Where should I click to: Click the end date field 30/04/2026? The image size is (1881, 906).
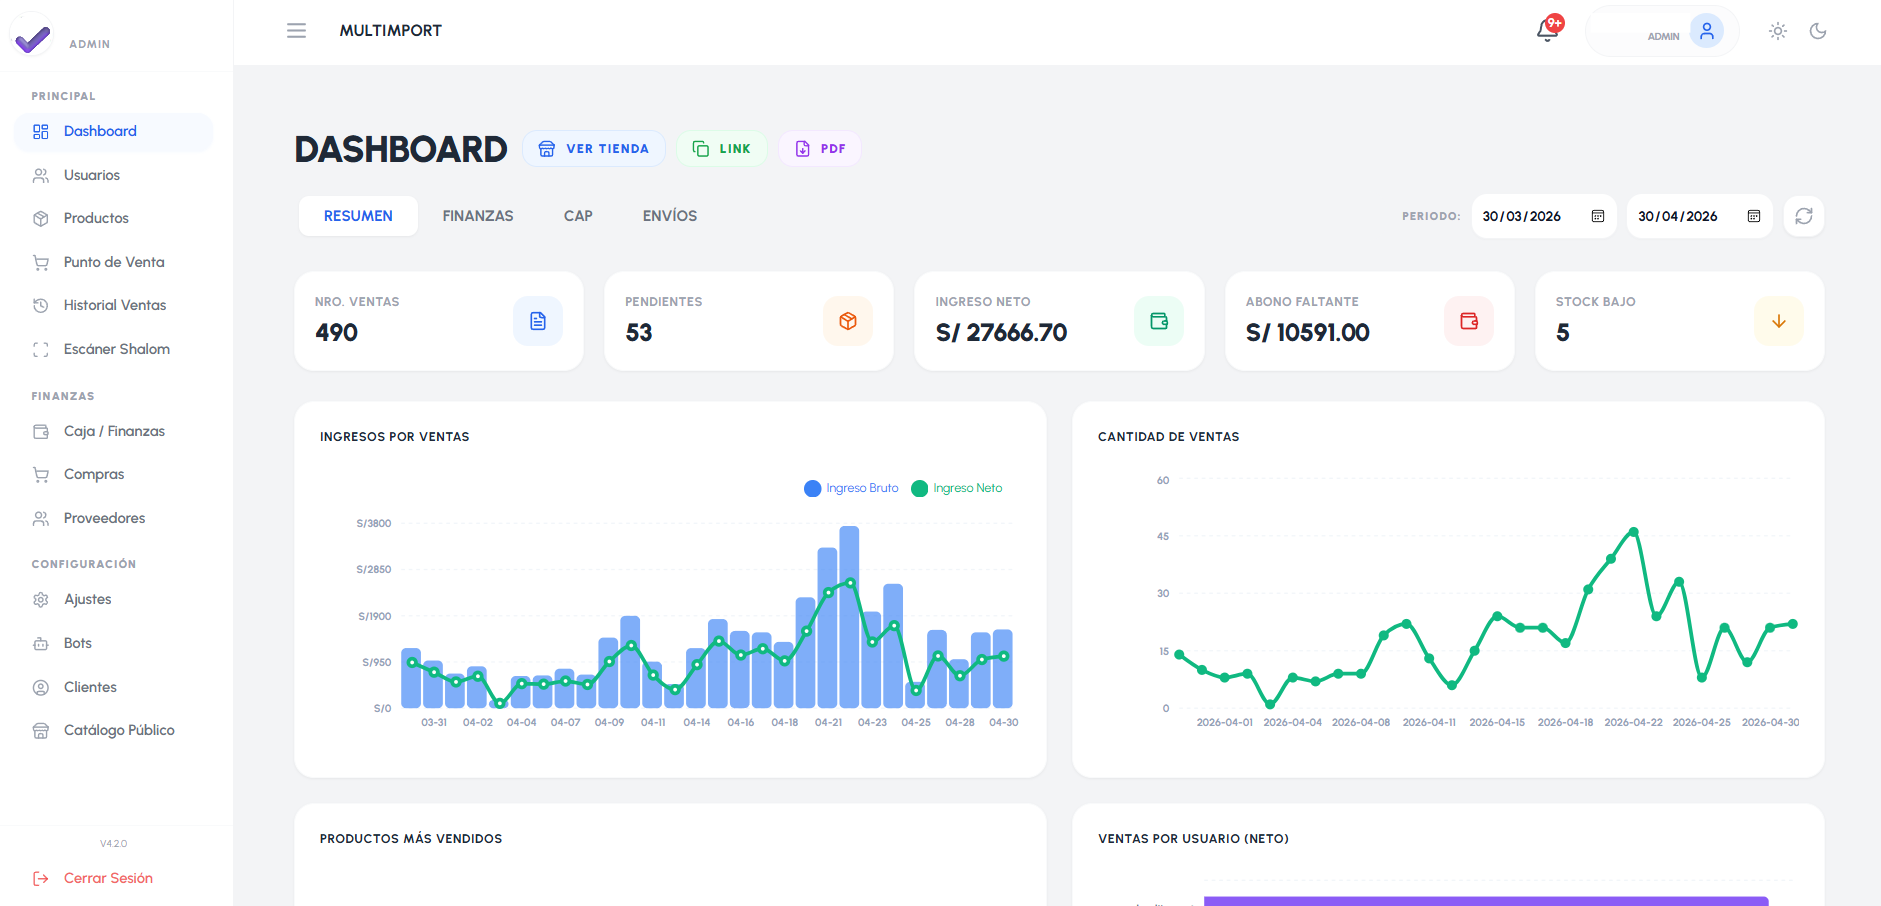click(x=1700, y=216)
